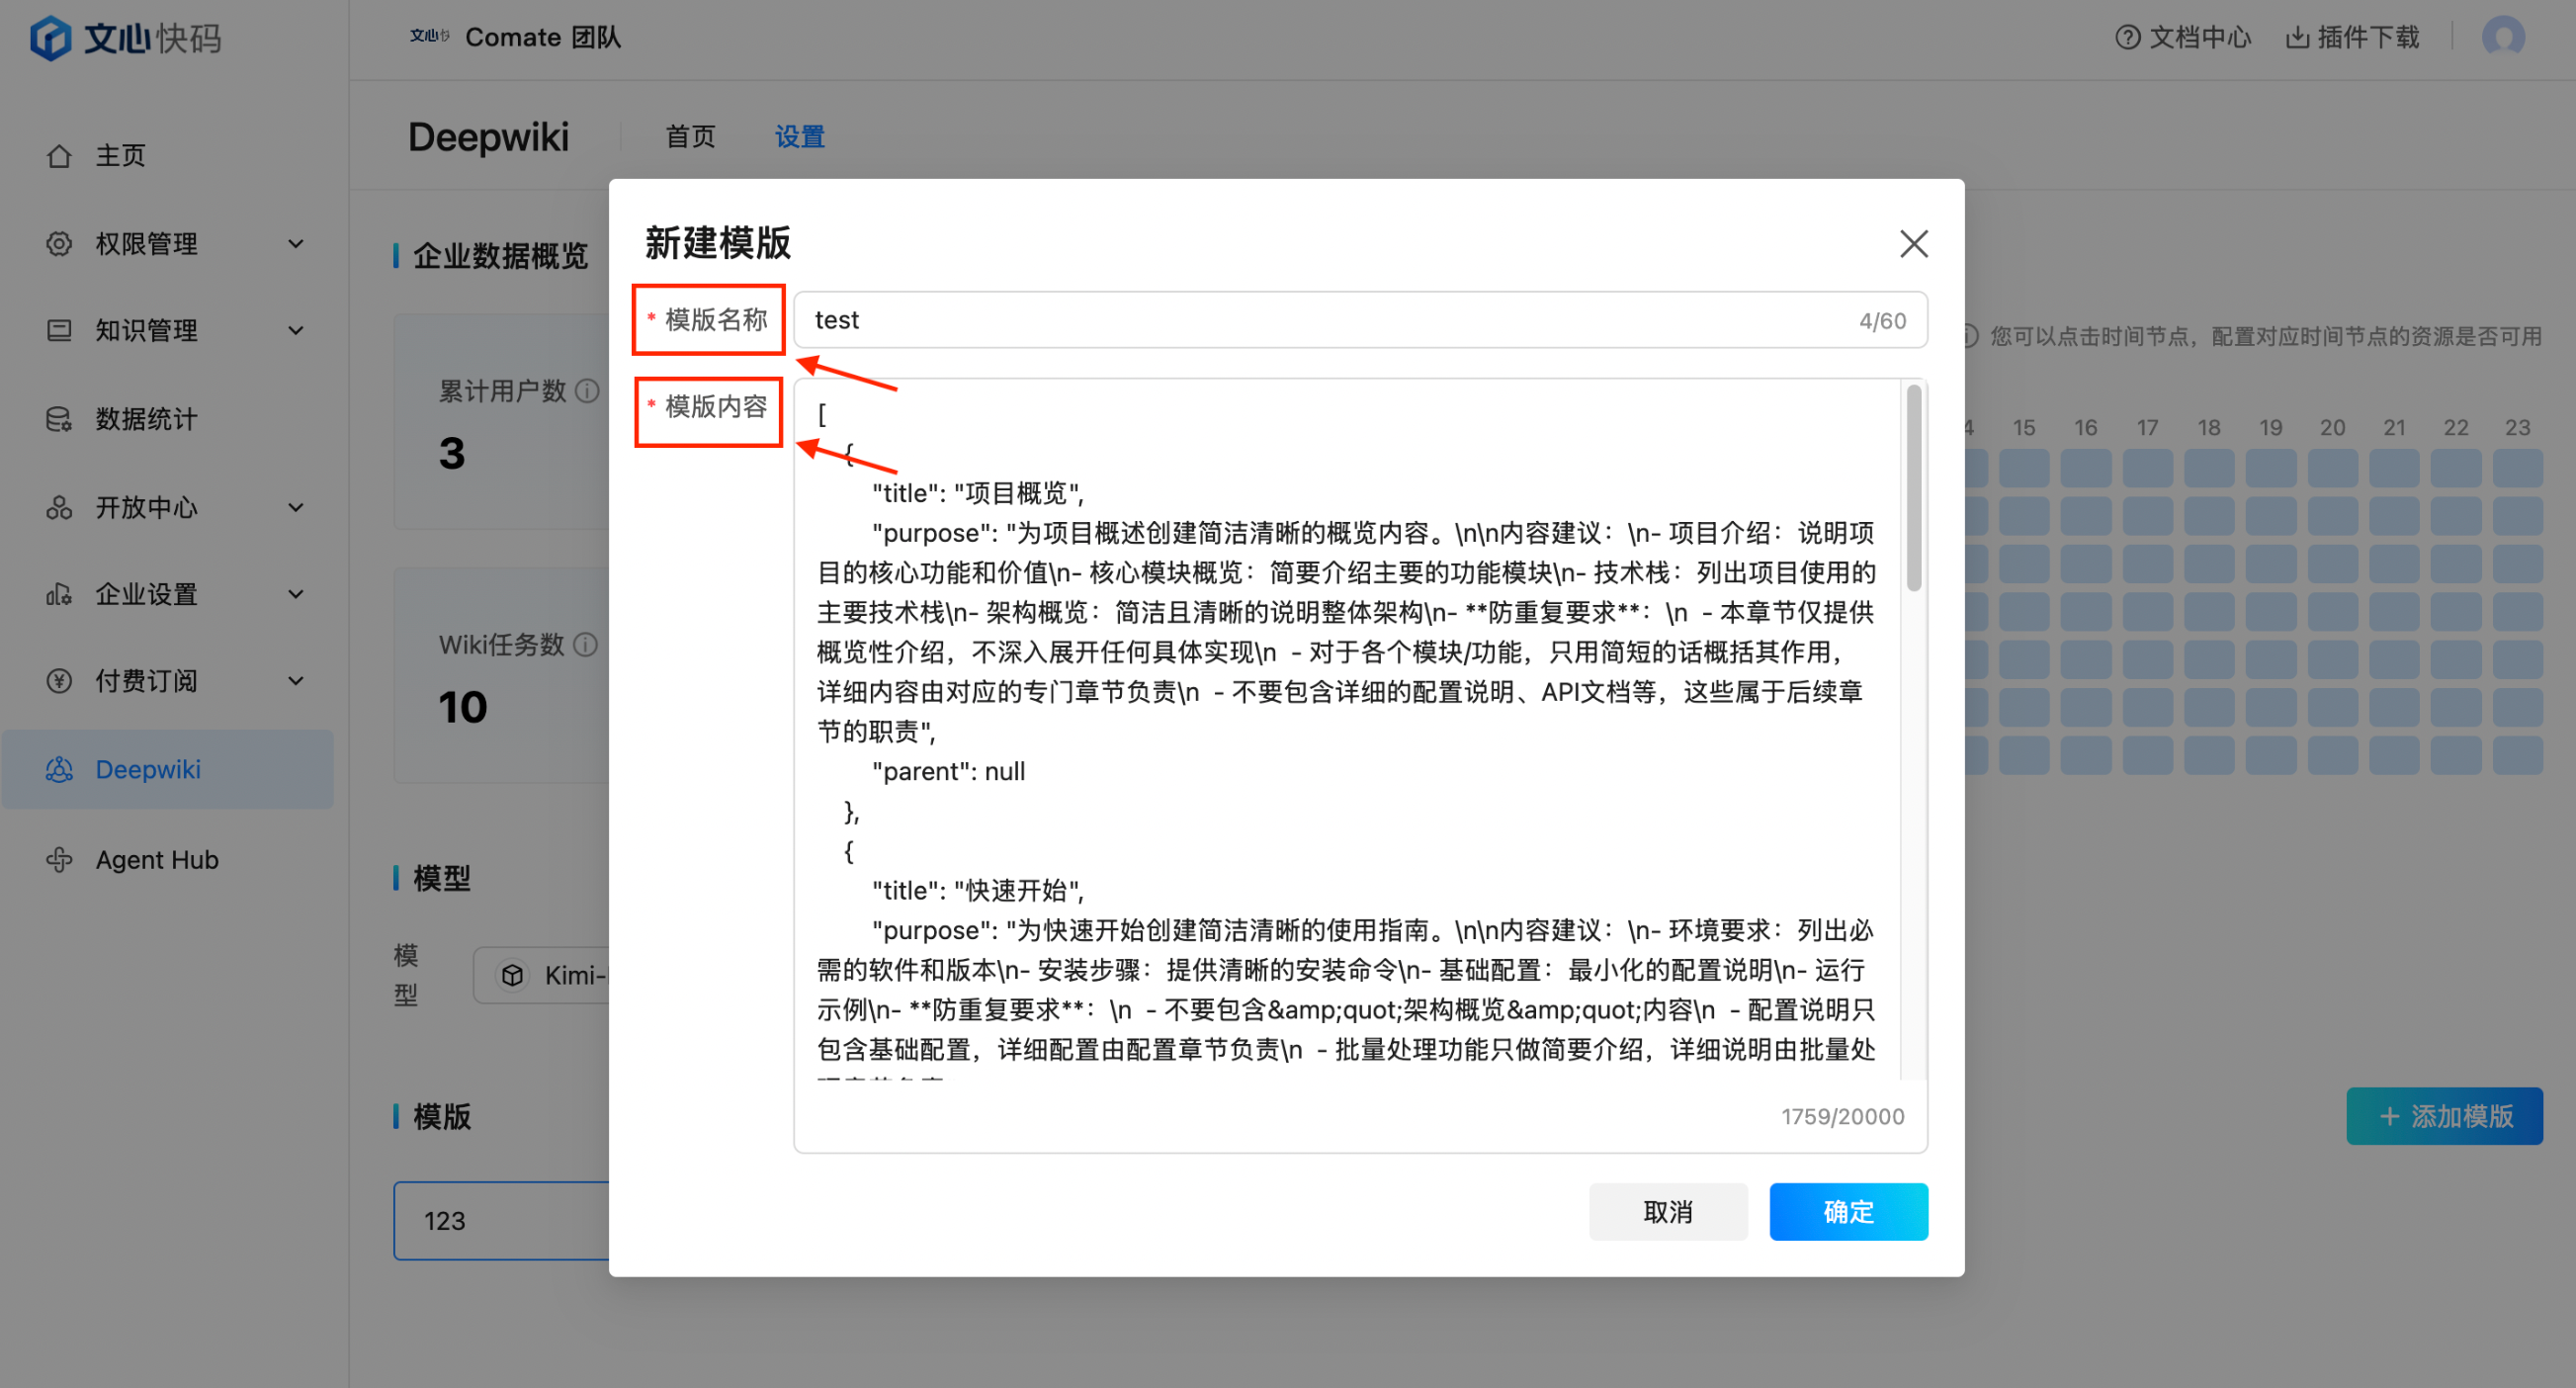
Task: Switch to the 首页 tab
Action: click(x=691, y=136)
